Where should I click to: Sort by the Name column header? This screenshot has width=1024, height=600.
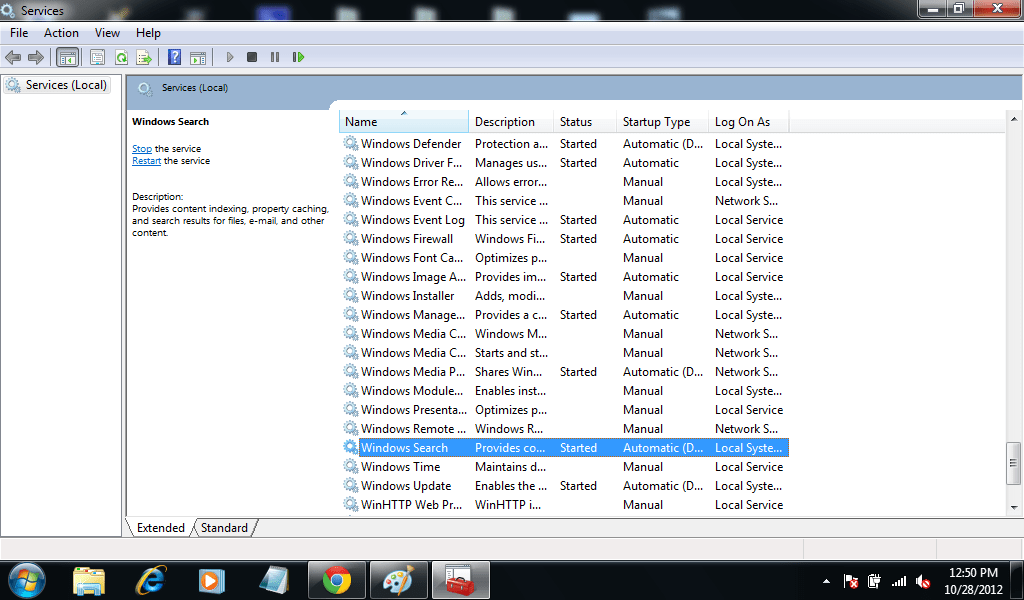(404, 121)
